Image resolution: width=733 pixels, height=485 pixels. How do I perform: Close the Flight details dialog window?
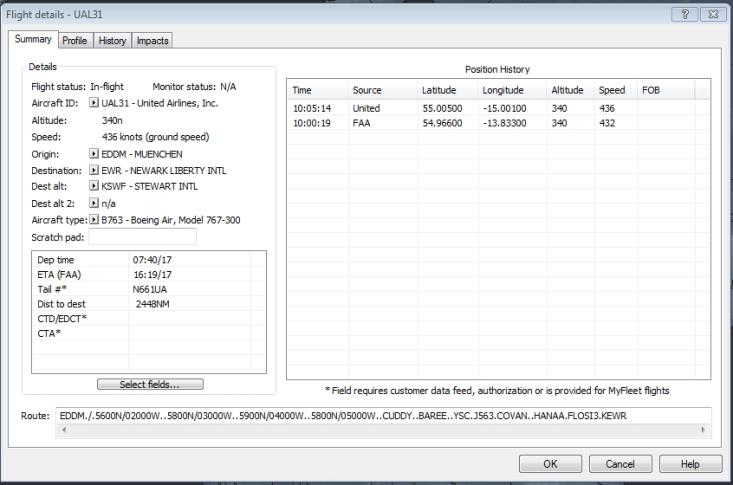click(713, 14)
